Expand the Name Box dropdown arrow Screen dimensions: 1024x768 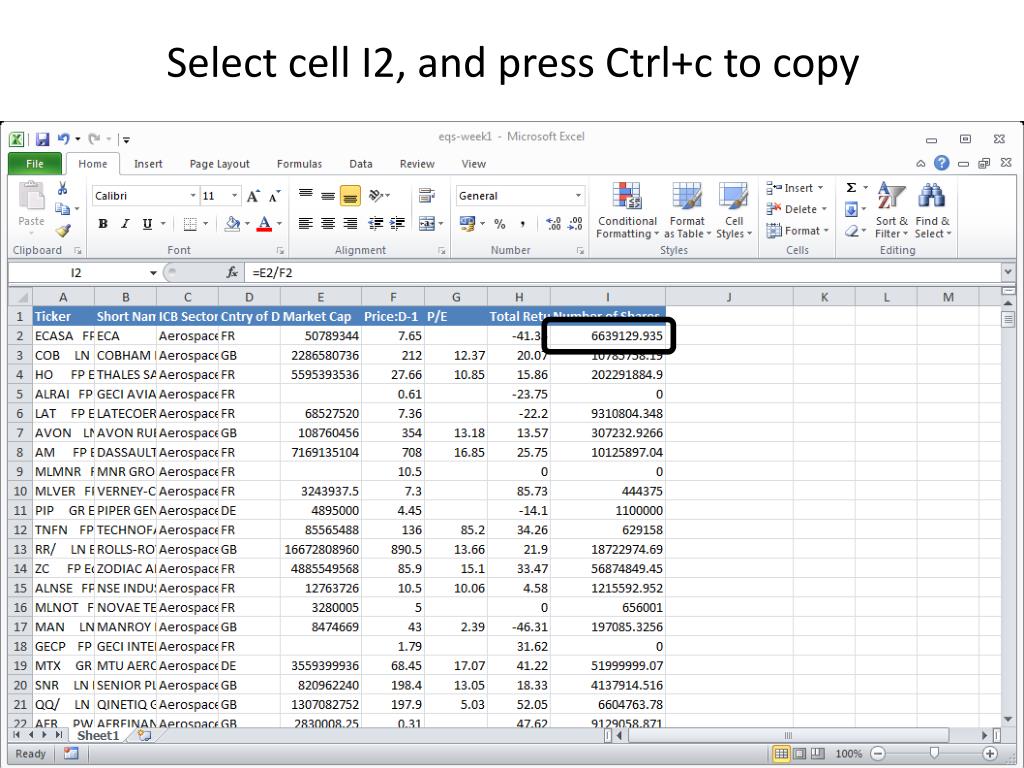tap(153, 272)
